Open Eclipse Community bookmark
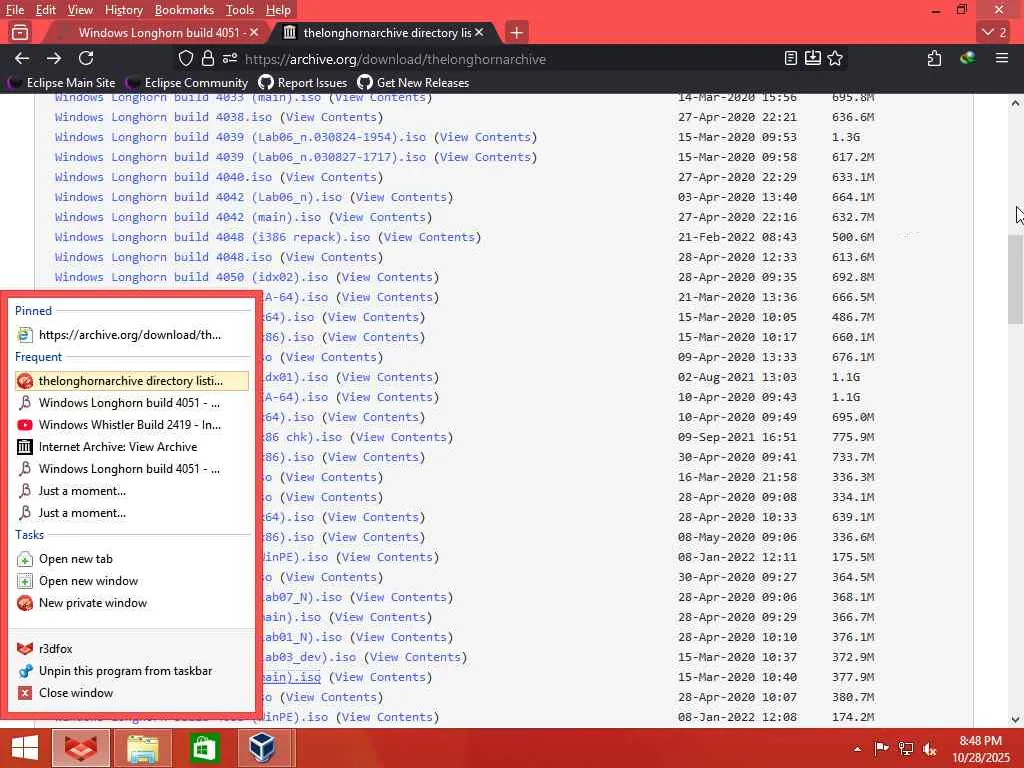The width and height of the screenshot is (1024, 768). point(187,83)
